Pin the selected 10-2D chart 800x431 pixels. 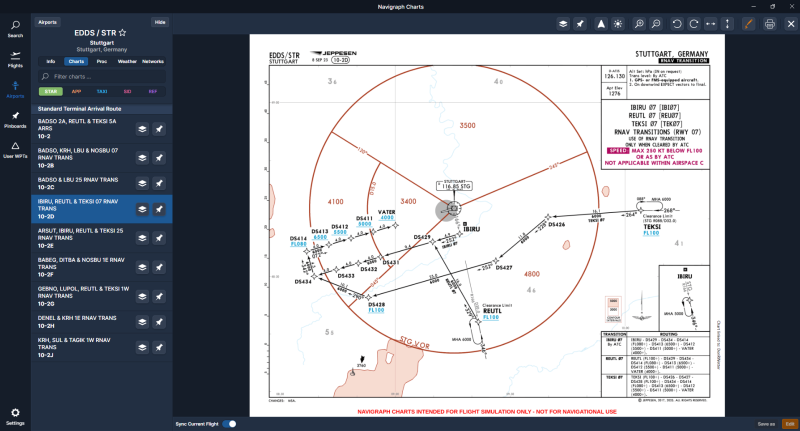click(159, 209)
